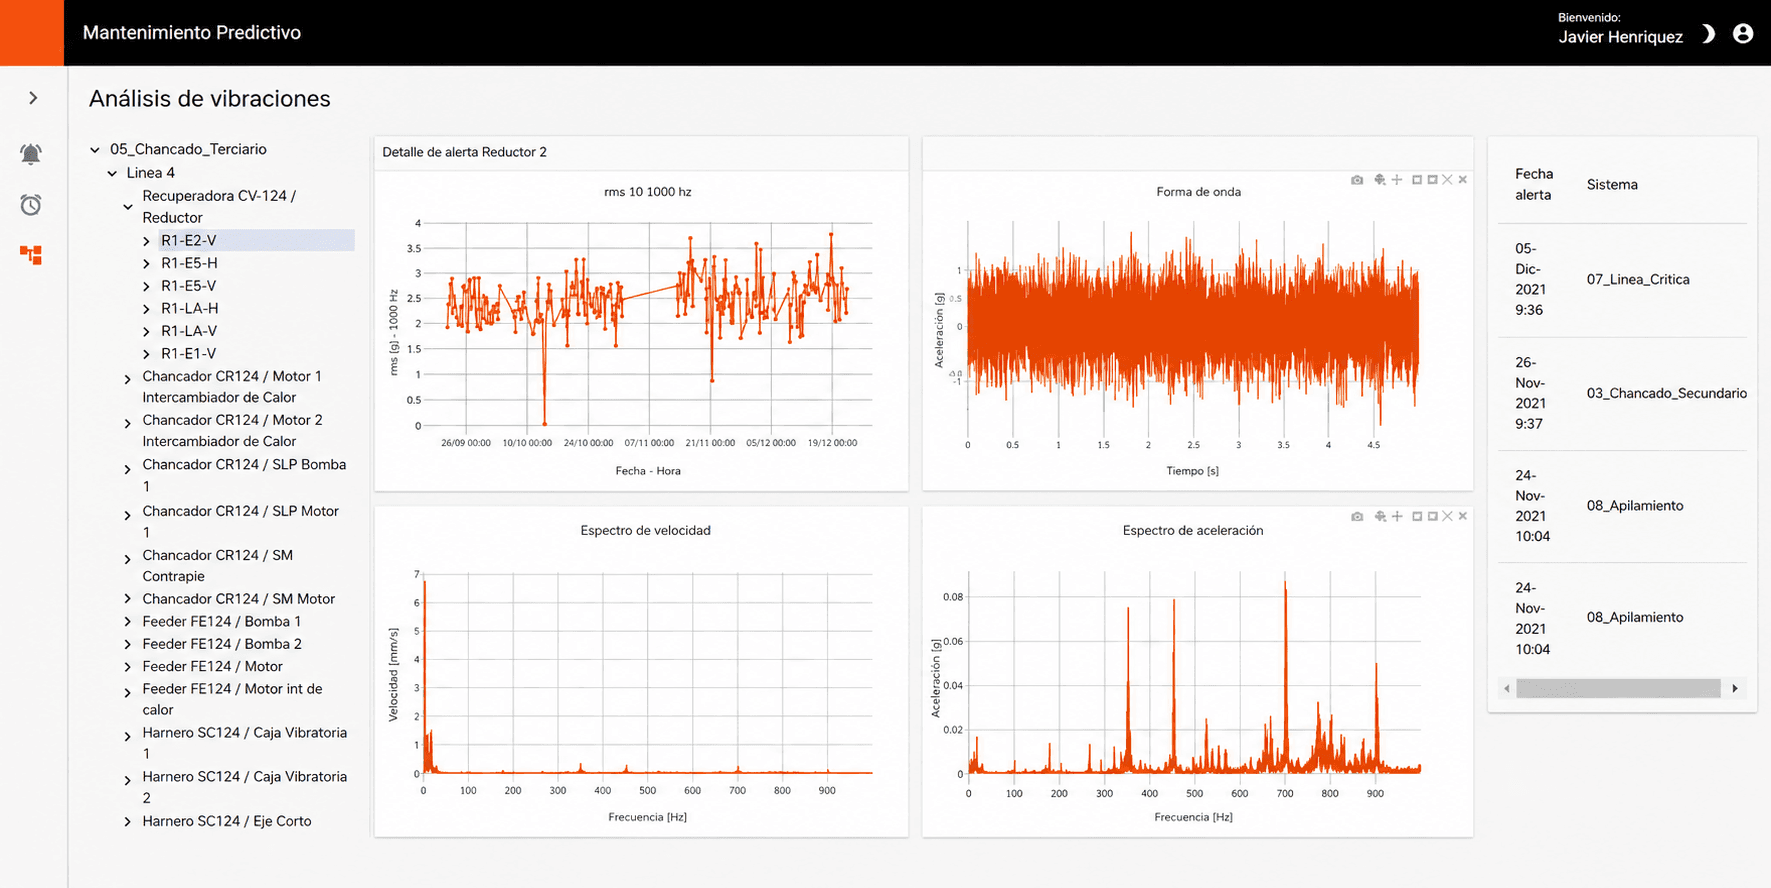Expand the sidebar with the top arrow

click(x=33, y=98)
